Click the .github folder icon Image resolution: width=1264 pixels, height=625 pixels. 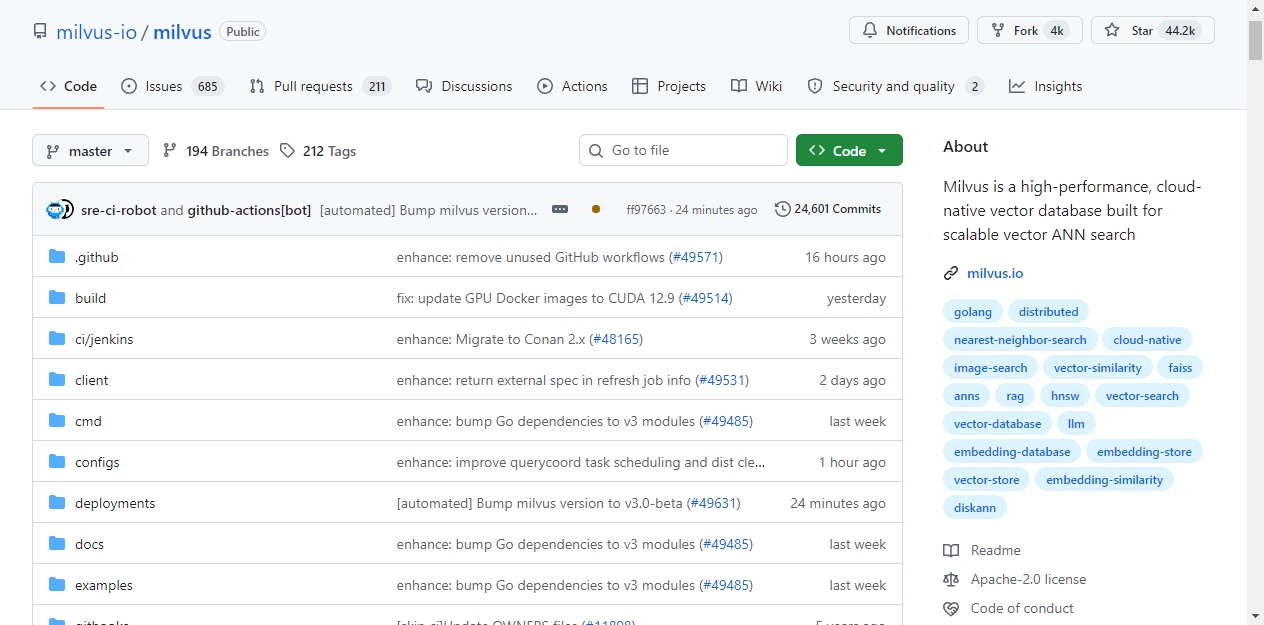point(57,257)
